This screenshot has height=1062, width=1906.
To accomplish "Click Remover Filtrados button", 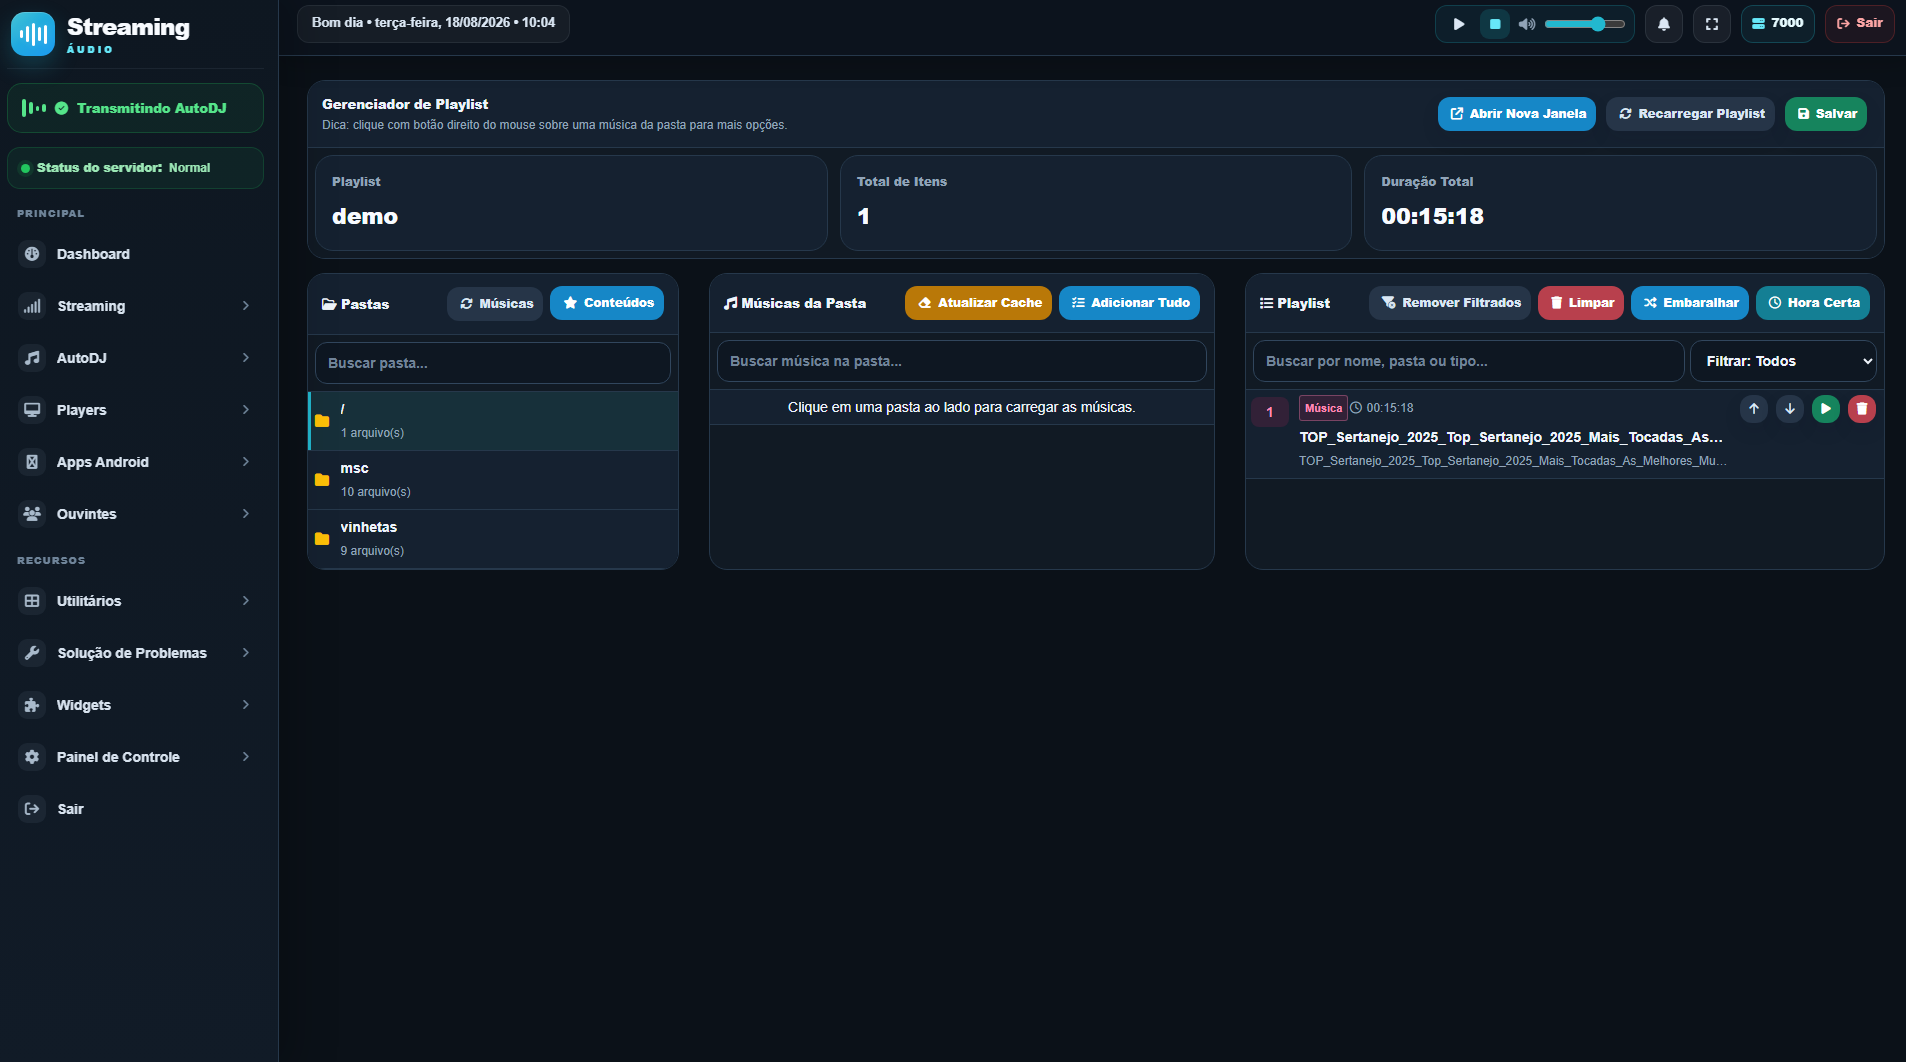I will [x=1450, y=303].
